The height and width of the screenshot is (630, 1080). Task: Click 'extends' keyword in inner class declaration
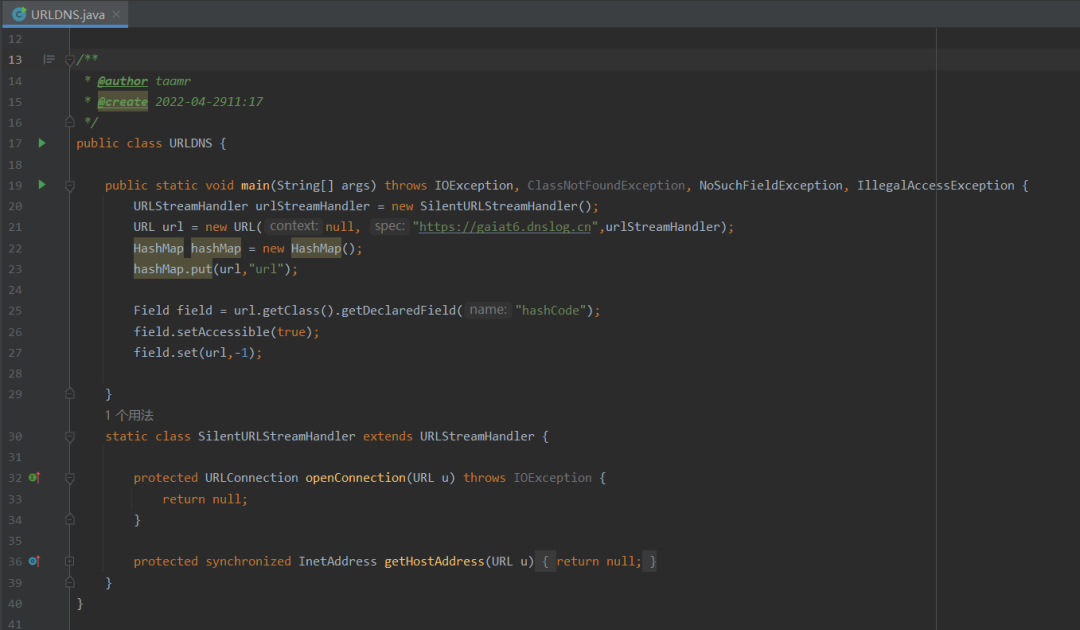[x=388, y=436]
